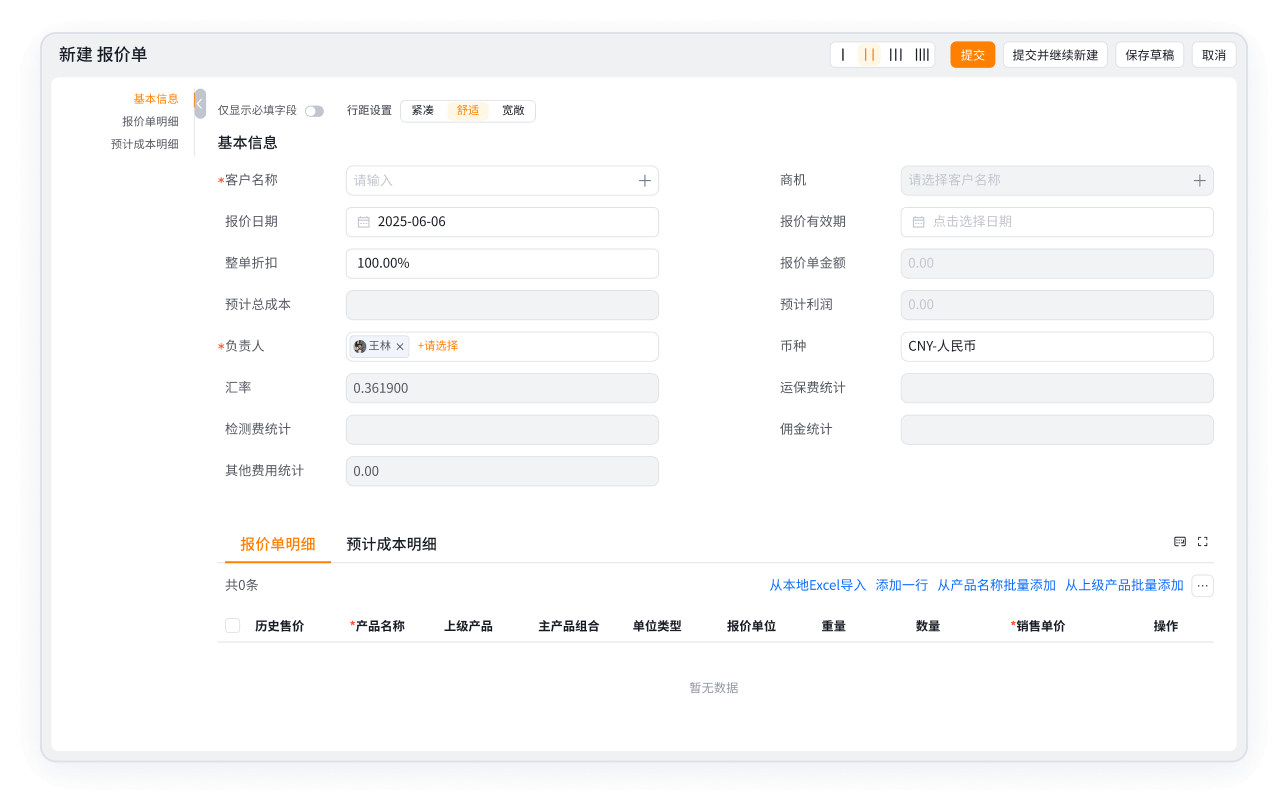Click the 预计总成本 field
The width and height of the screenshot is (1288, 811).
click(x=502, y=305)
